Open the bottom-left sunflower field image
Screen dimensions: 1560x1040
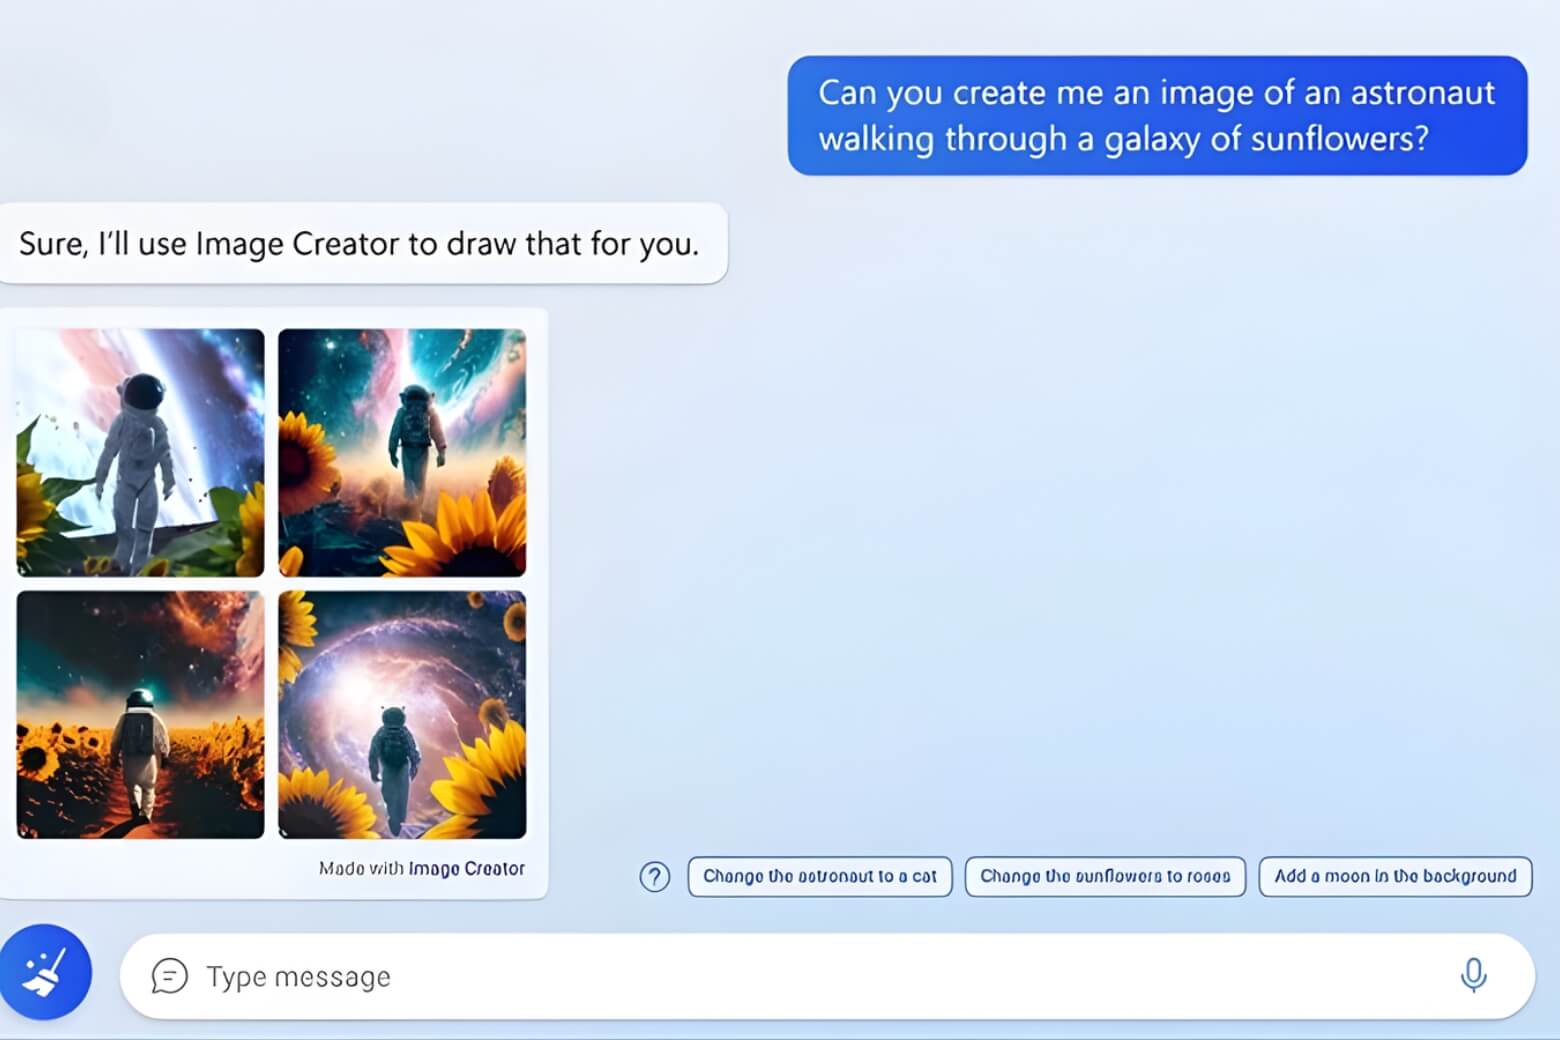141,714
